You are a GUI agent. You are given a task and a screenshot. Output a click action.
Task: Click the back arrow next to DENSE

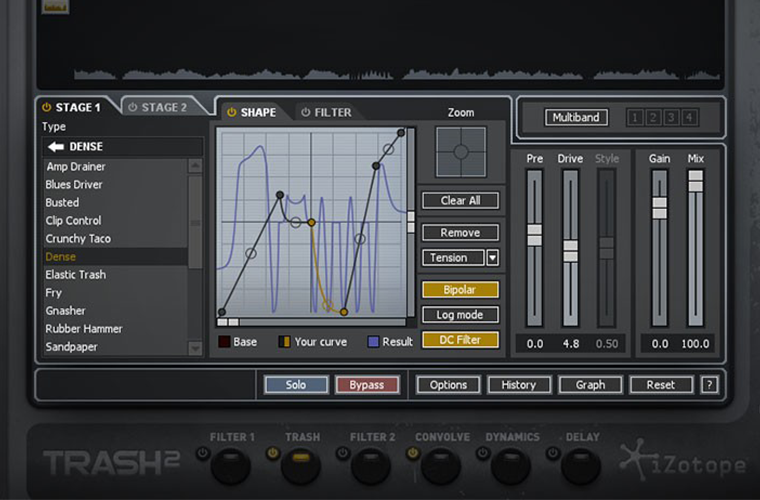56,146
